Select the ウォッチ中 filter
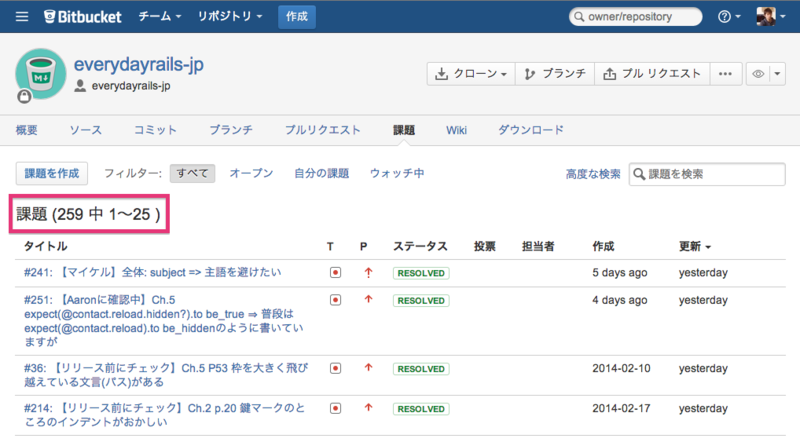 click(x=397, y=174)
